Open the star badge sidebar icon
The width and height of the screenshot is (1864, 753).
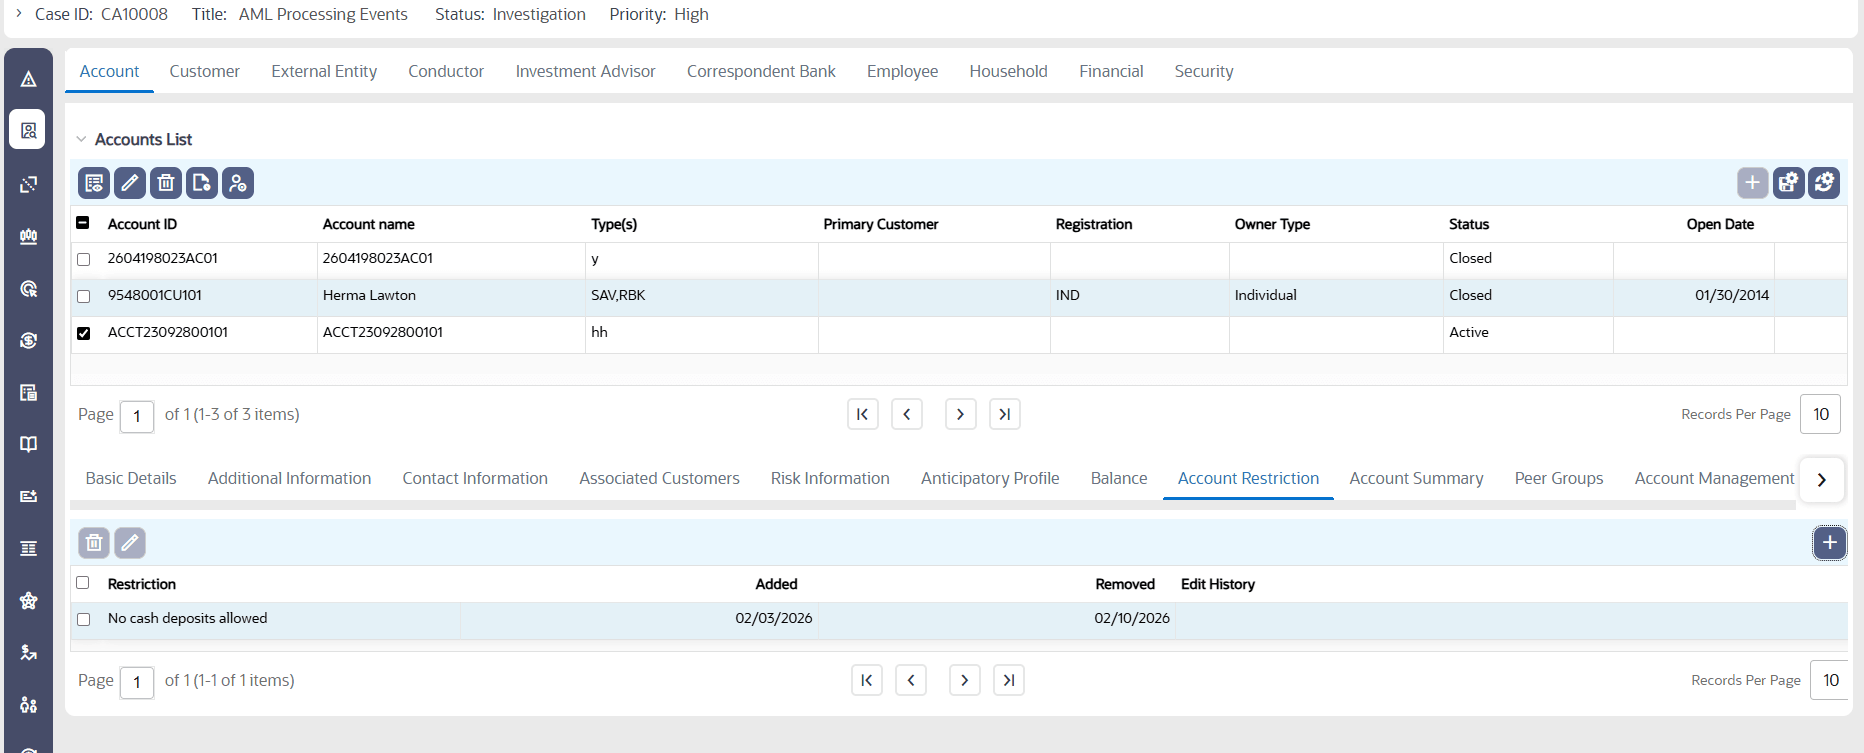[x=28, y=600]
